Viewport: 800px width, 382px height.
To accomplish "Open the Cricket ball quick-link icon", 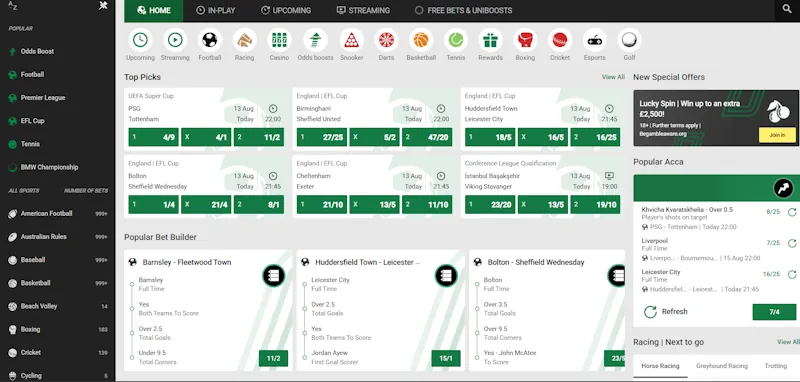I will [560, 40].
